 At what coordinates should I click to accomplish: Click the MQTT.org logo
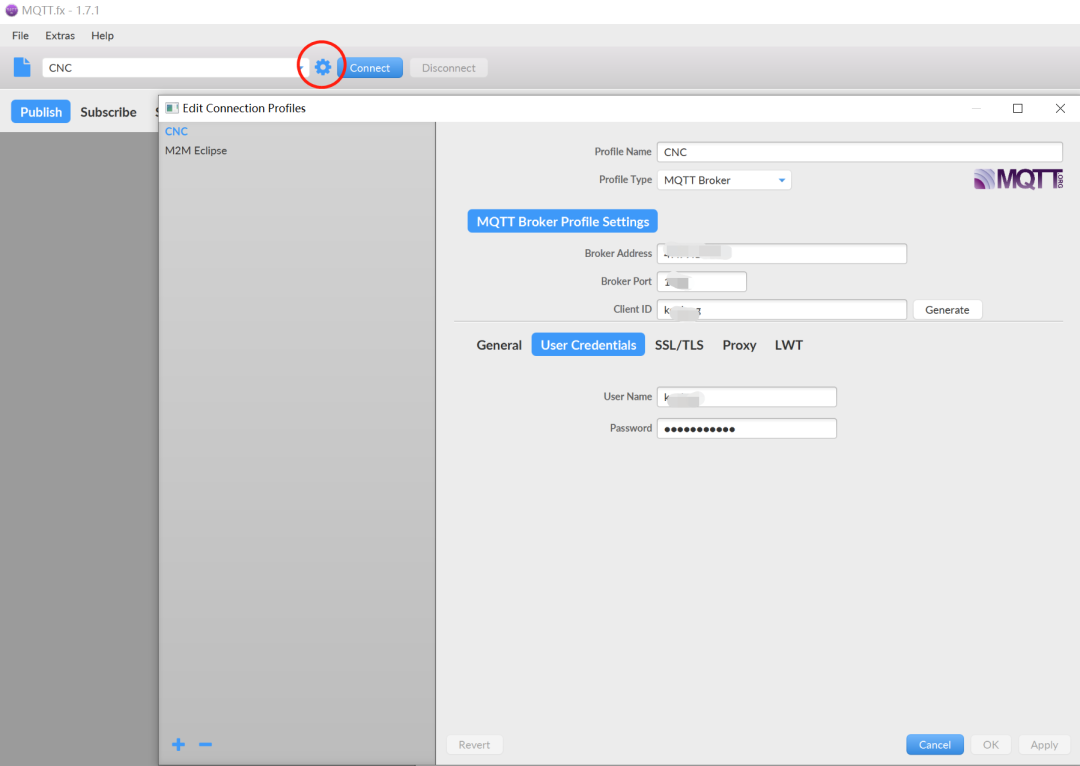[x=1018, y=179]
